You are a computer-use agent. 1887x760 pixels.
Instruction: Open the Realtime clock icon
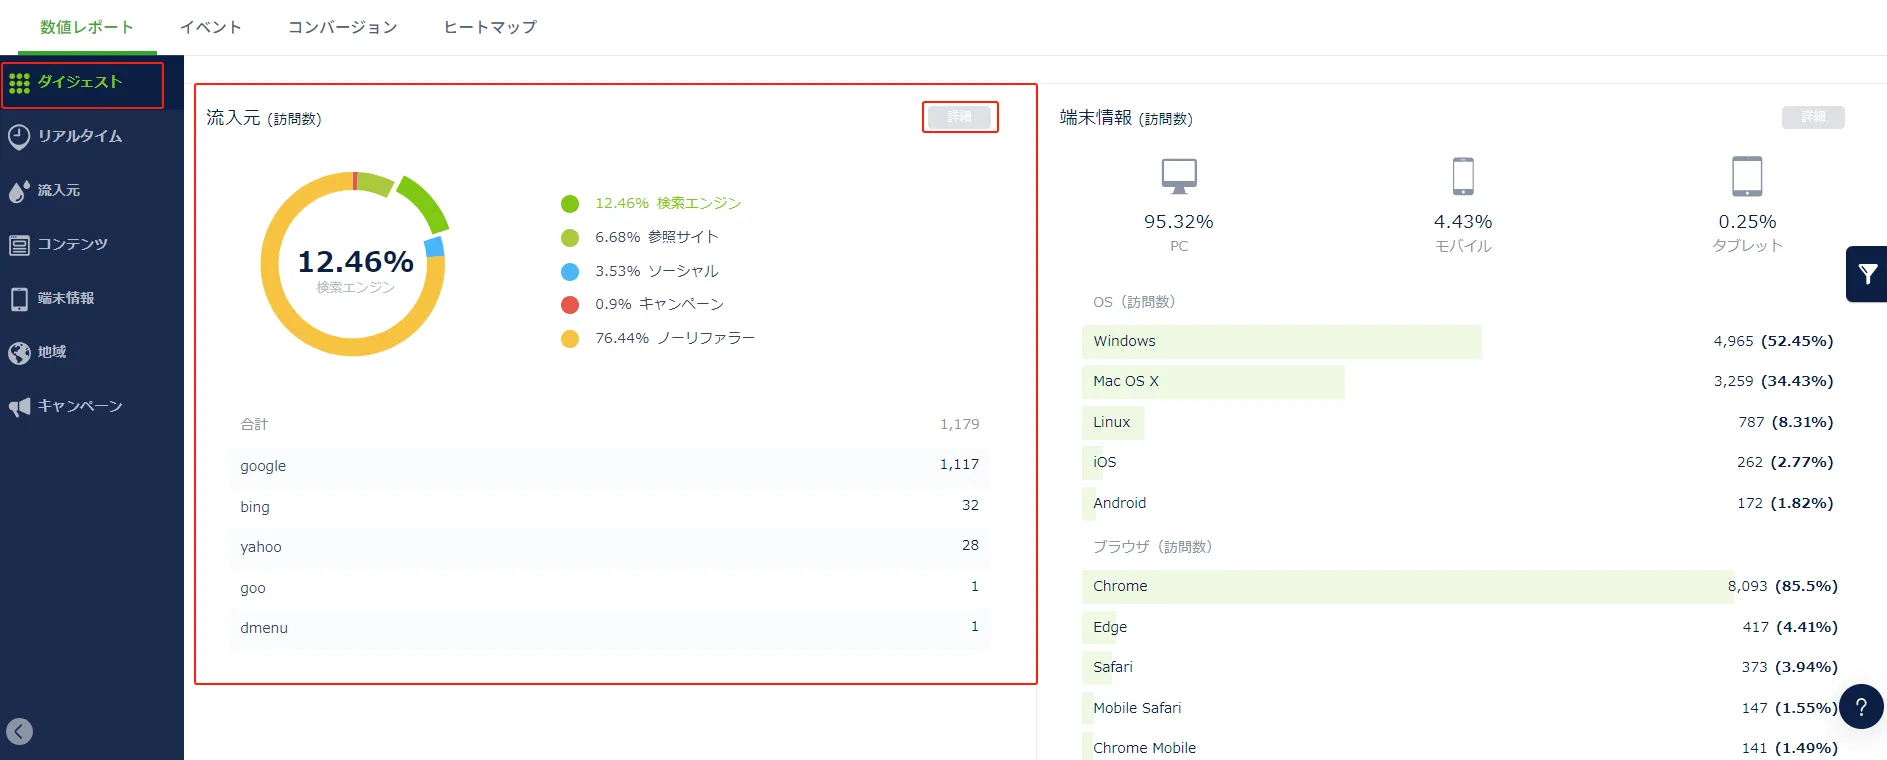pos(19,137)
